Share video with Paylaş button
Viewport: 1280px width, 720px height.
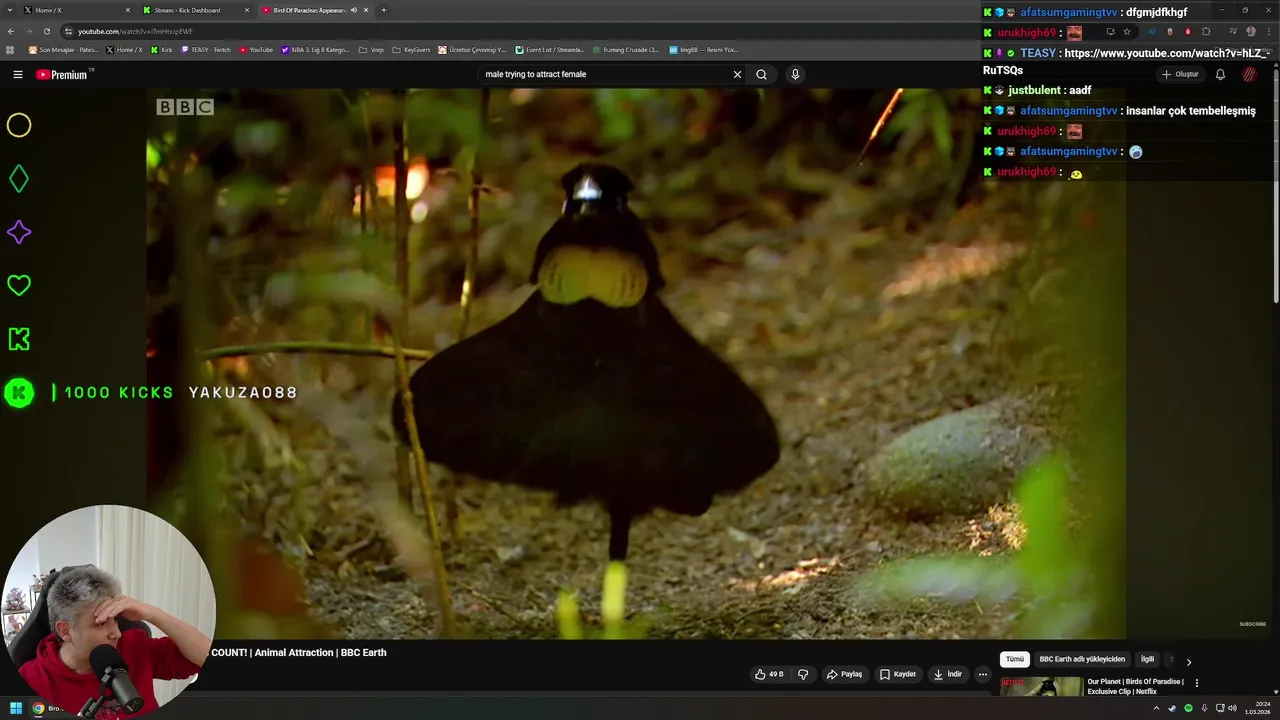tap(844, 674)
